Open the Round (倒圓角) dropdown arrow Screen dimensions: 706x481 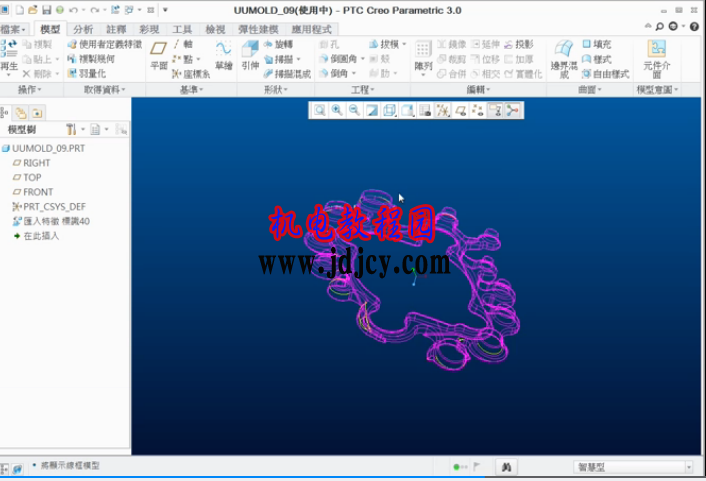(x=363, y=59)
